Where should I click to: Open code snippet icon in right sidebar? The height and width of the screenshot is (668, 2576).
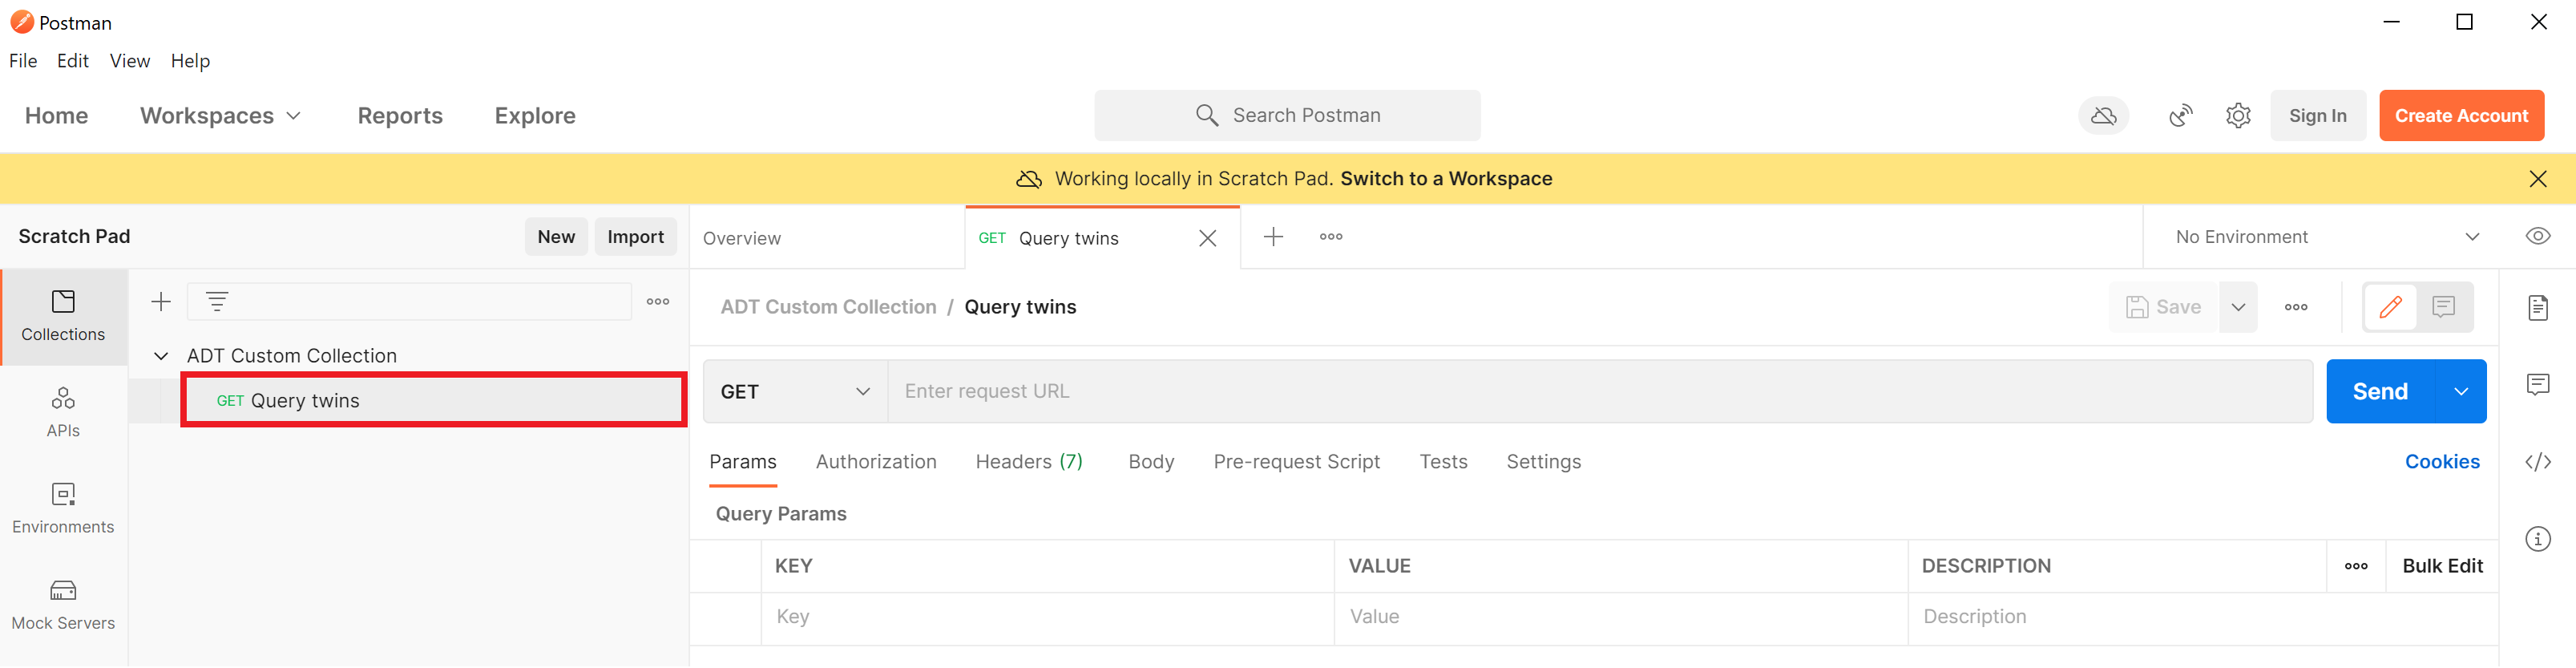point(2538,462)
